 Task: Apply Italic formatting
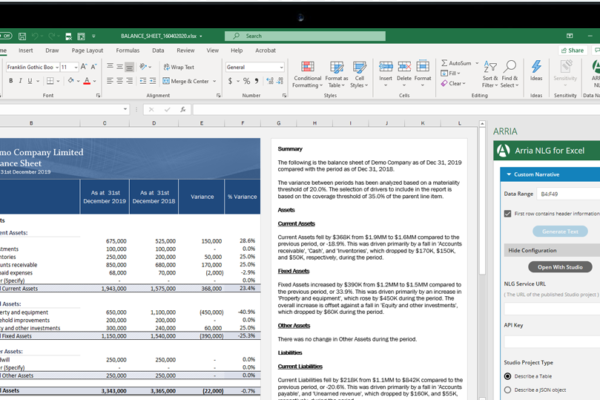(20, 81)
